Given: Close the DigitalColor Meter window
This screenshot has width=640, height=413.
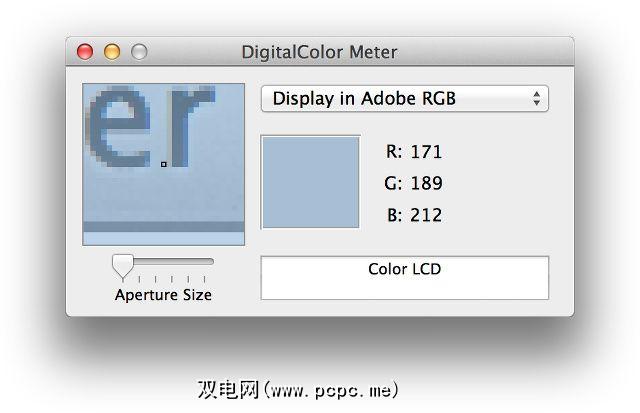Looking at the screenshot, I should pyautogui.click(x=85, y=51).
